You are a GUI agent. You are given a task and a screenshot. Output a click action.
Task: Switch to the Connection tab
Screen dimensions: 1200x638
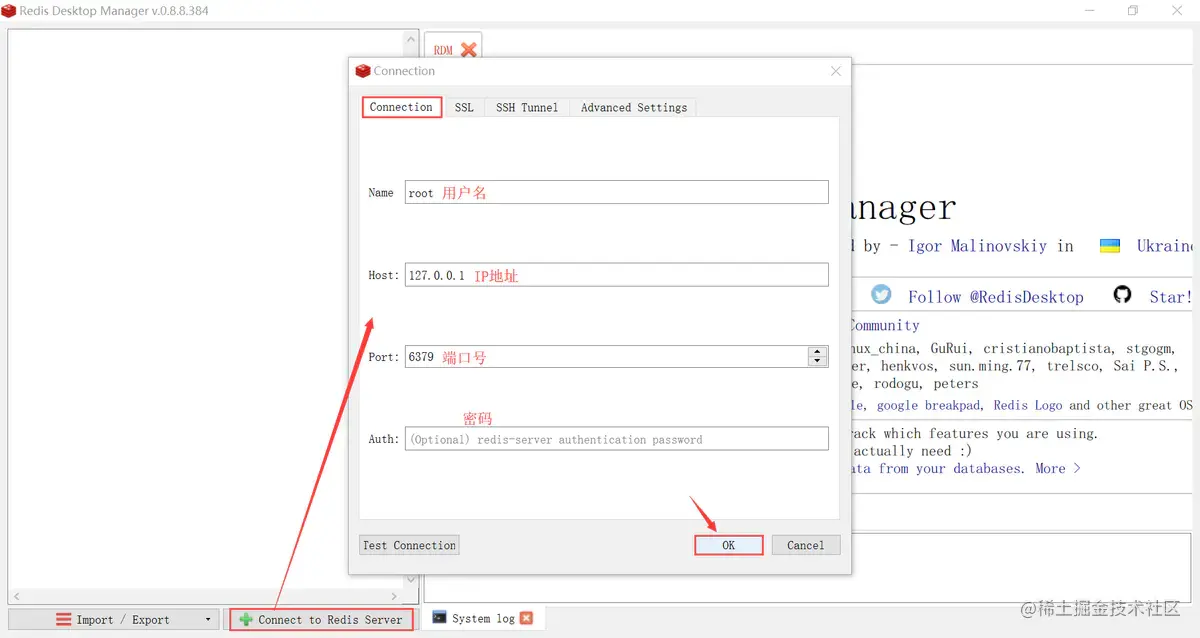click(x=401, y=107)
